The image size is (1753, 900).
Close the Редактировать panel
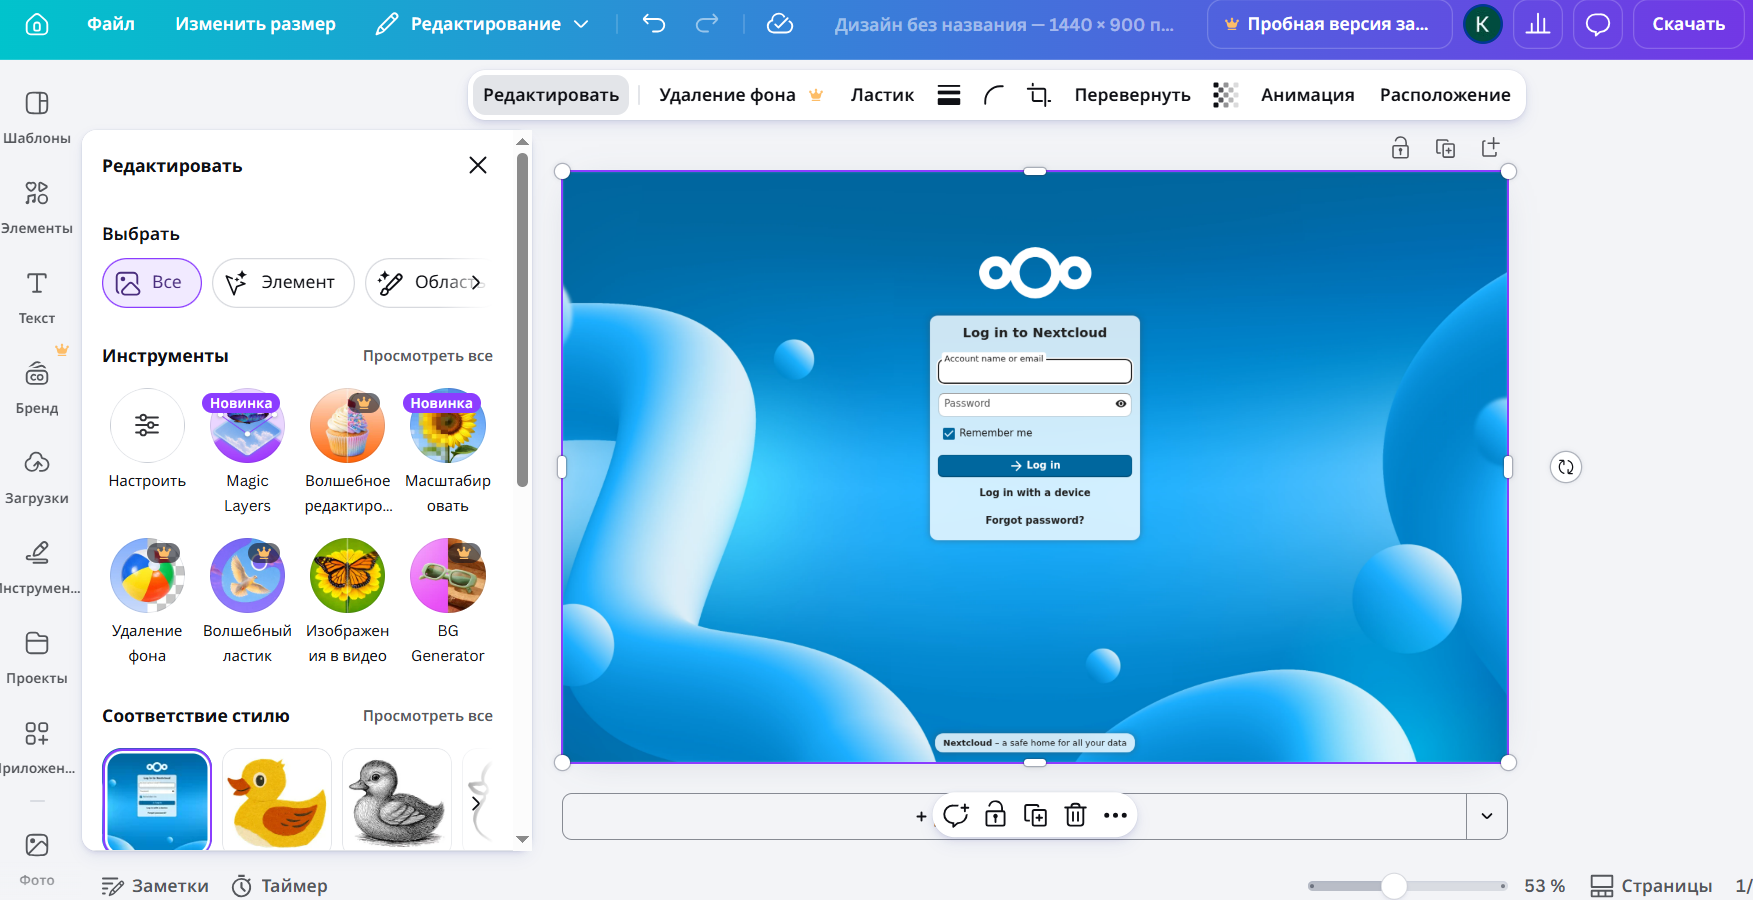(478, 165)
